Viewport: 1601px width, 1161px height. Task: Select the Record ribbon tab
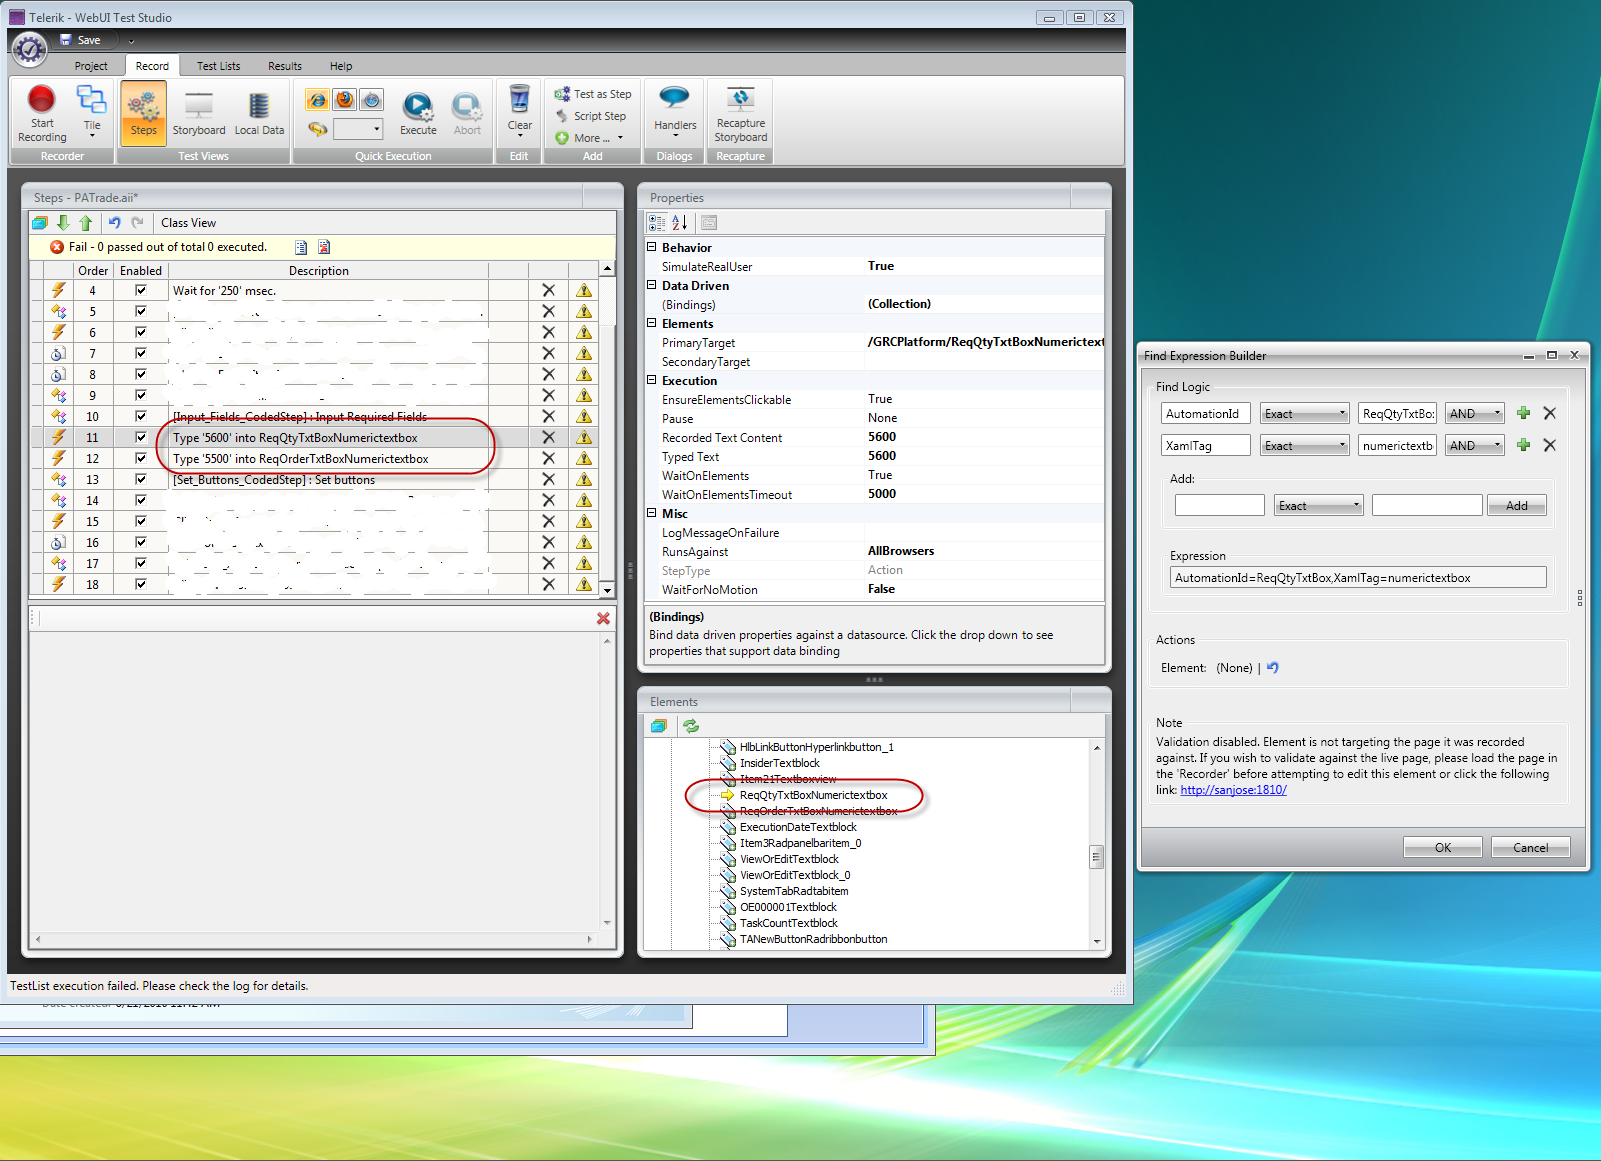[x=152, y=66]
